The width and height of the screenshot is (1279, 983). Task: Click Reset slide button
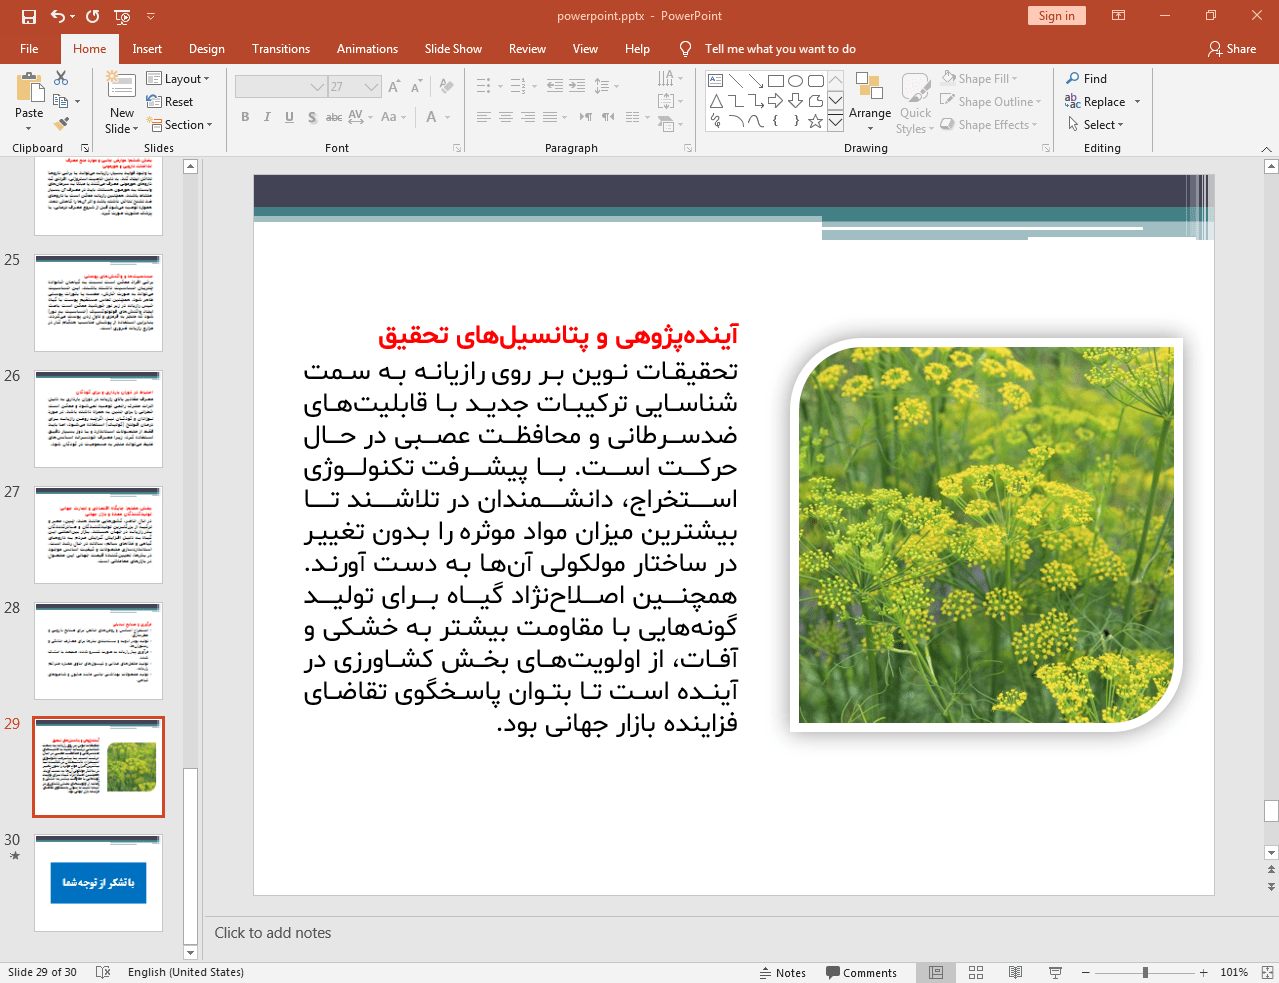[x=169, y=102]
